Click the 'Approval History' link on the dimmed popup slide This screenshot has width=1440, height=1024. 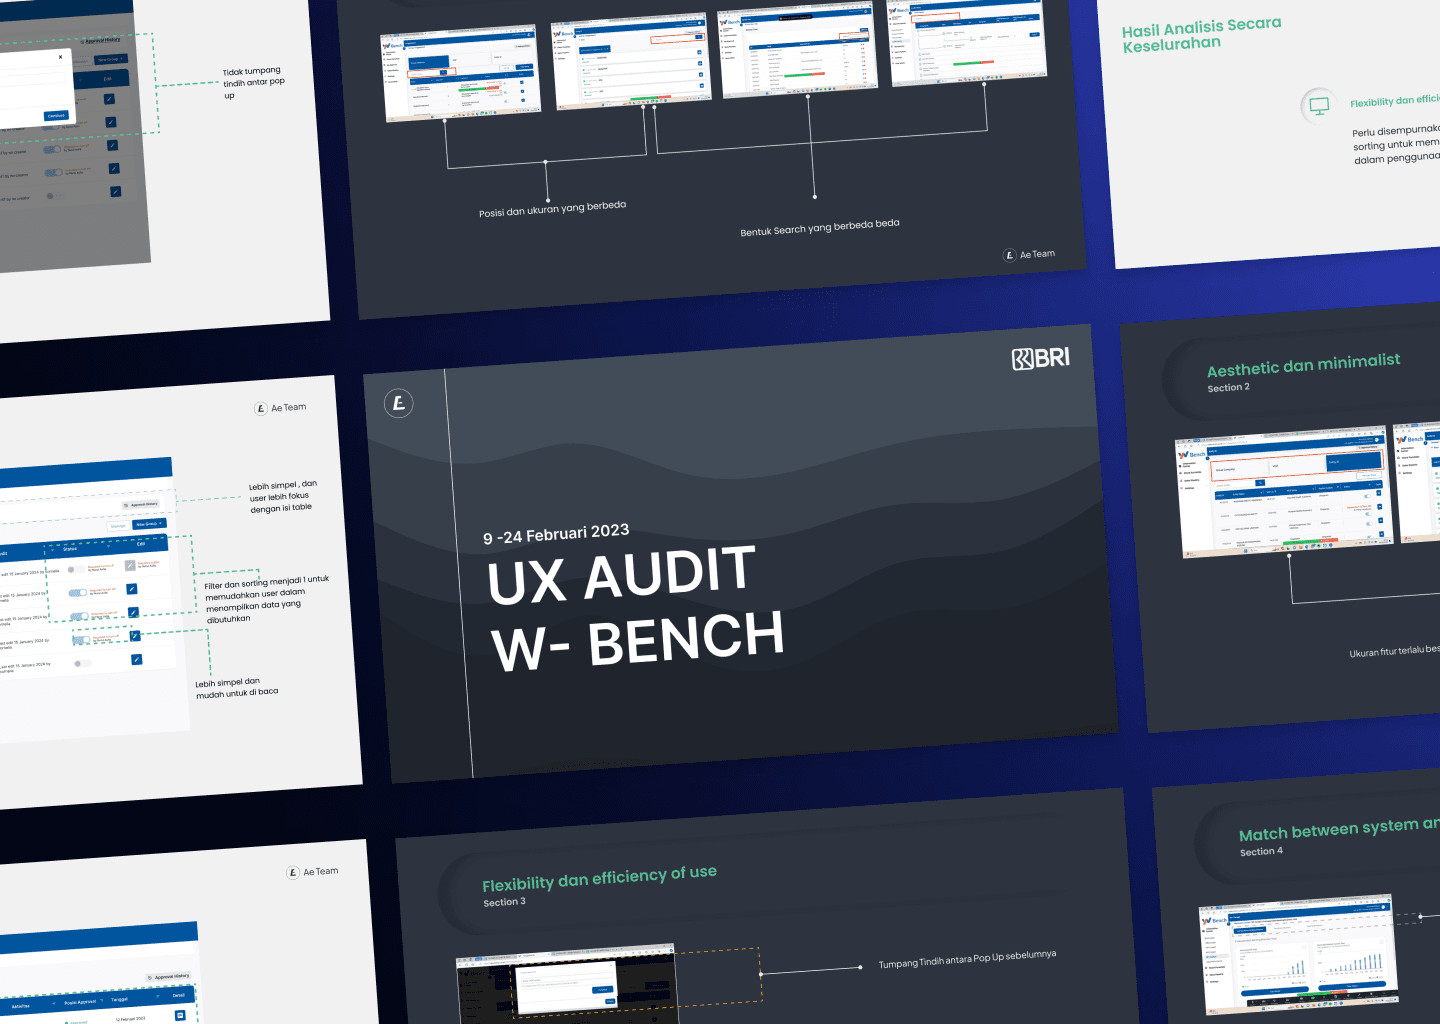(x=101, y=40)
